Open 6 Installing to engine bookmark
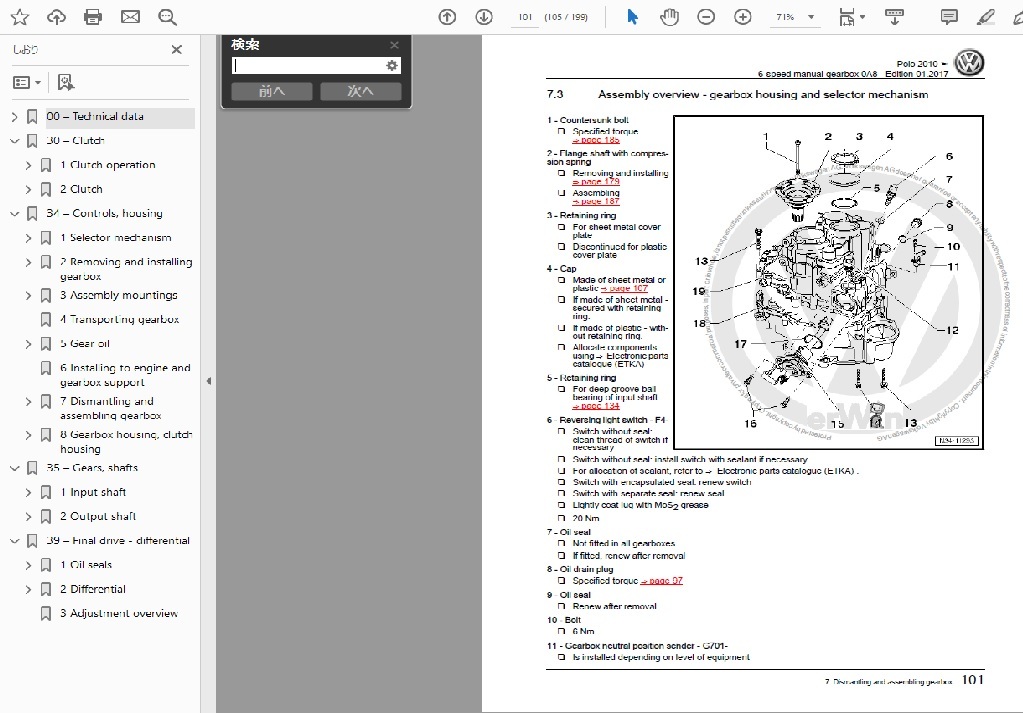This screenshot has width=1023, height=713. coord(125,375)
